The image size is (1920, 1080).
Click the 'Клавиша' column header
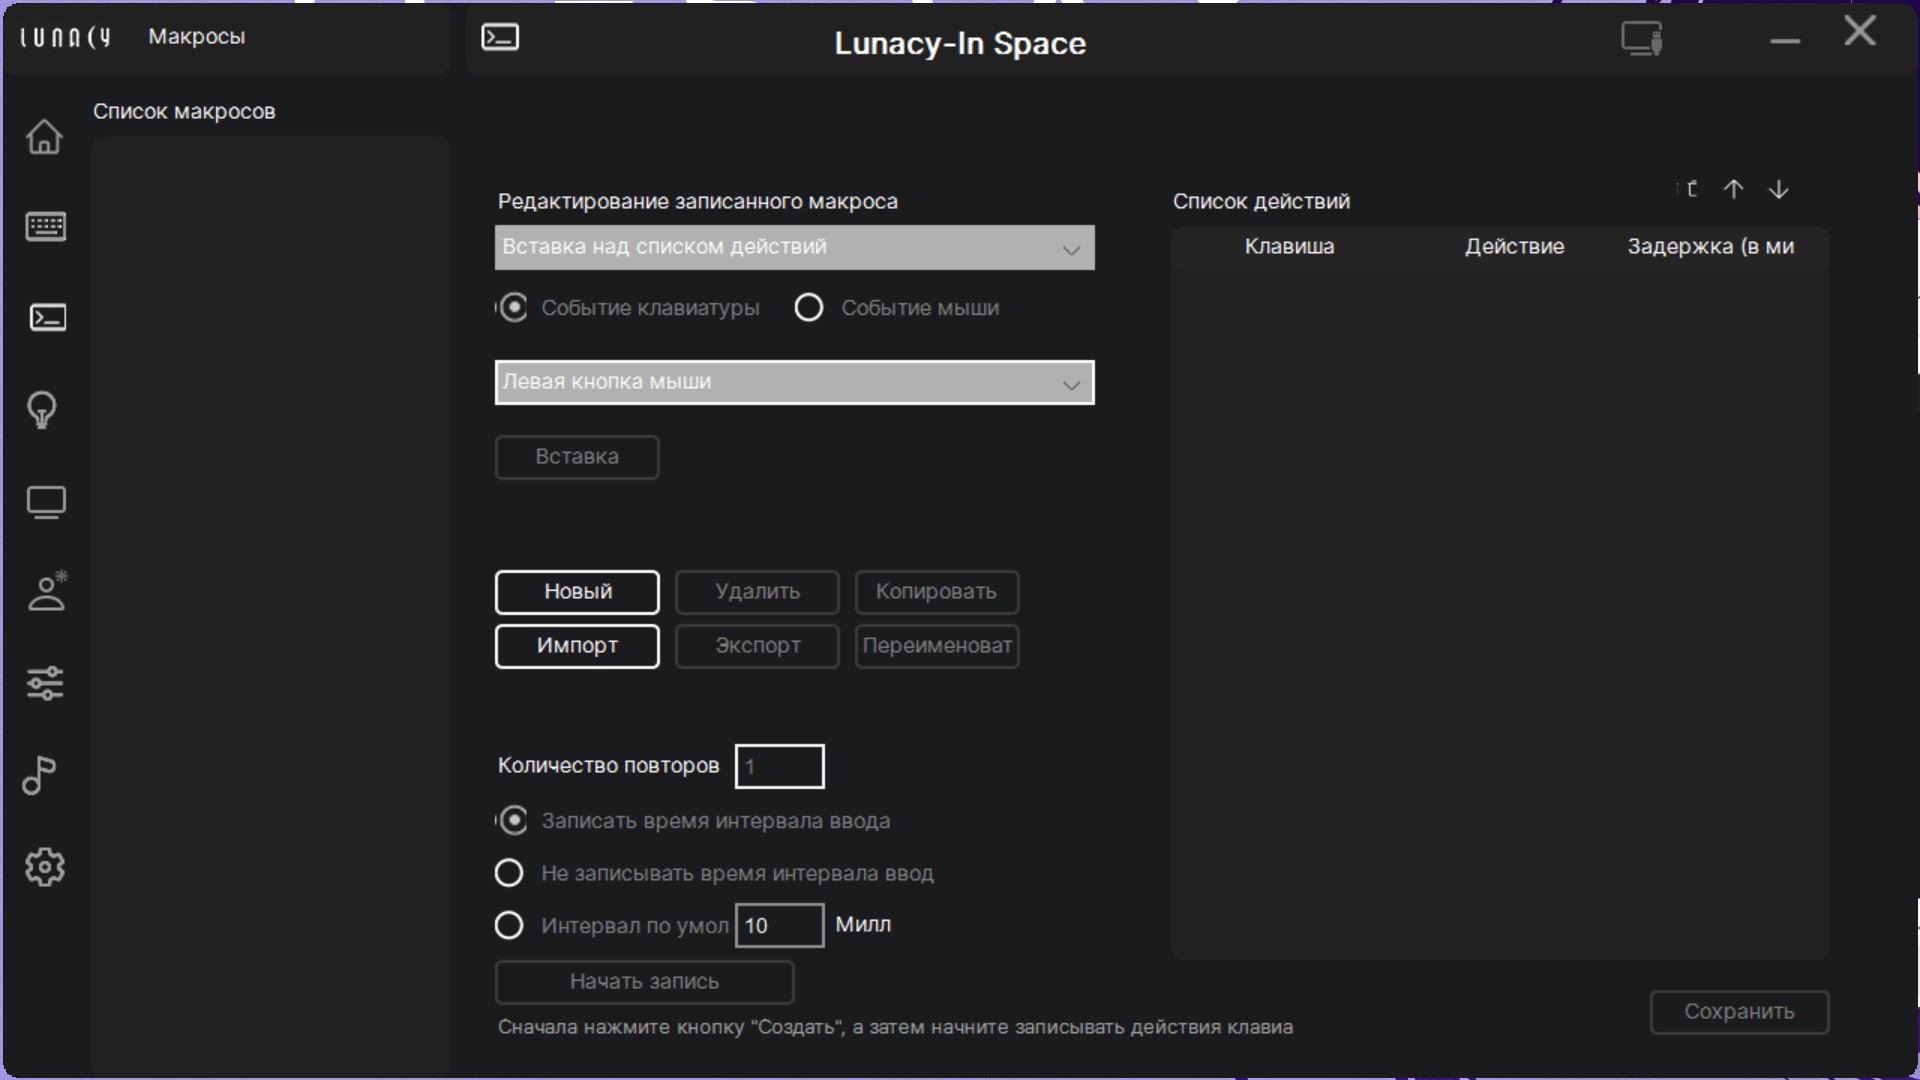pyautogui.click(x=1289, y=247)
